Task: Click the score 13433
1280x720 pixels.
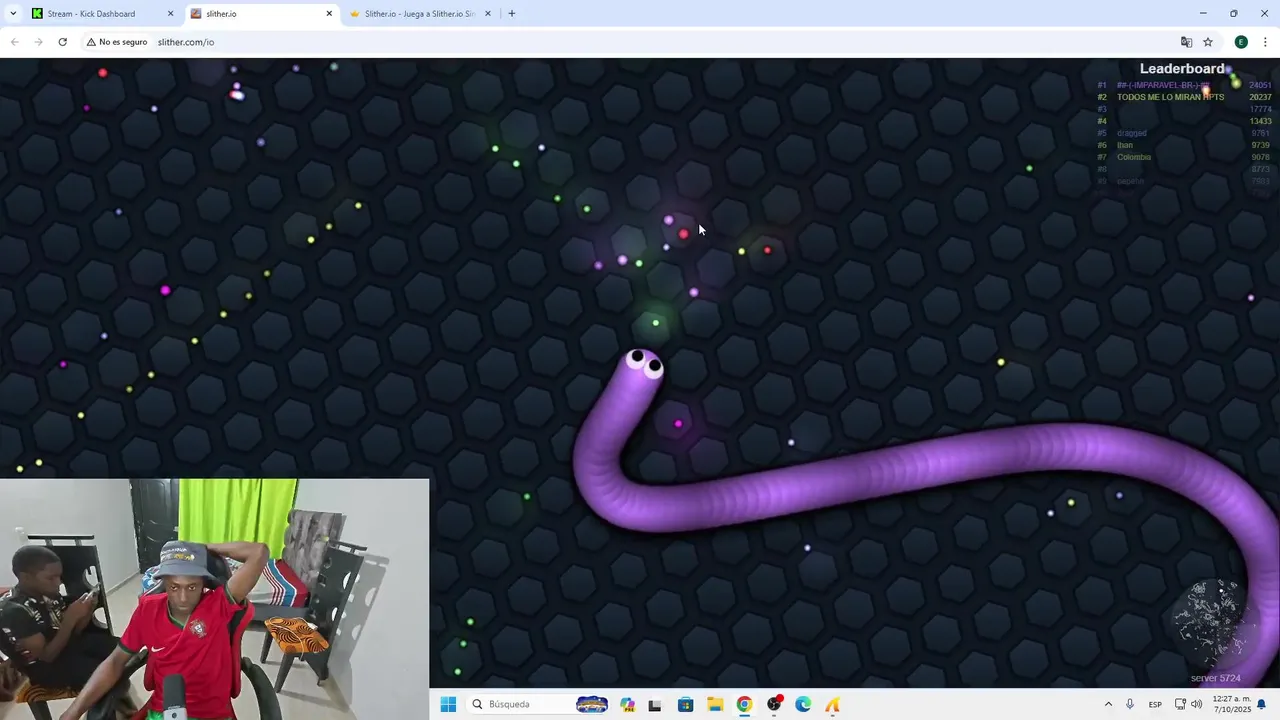Action: coord(1260,121)
